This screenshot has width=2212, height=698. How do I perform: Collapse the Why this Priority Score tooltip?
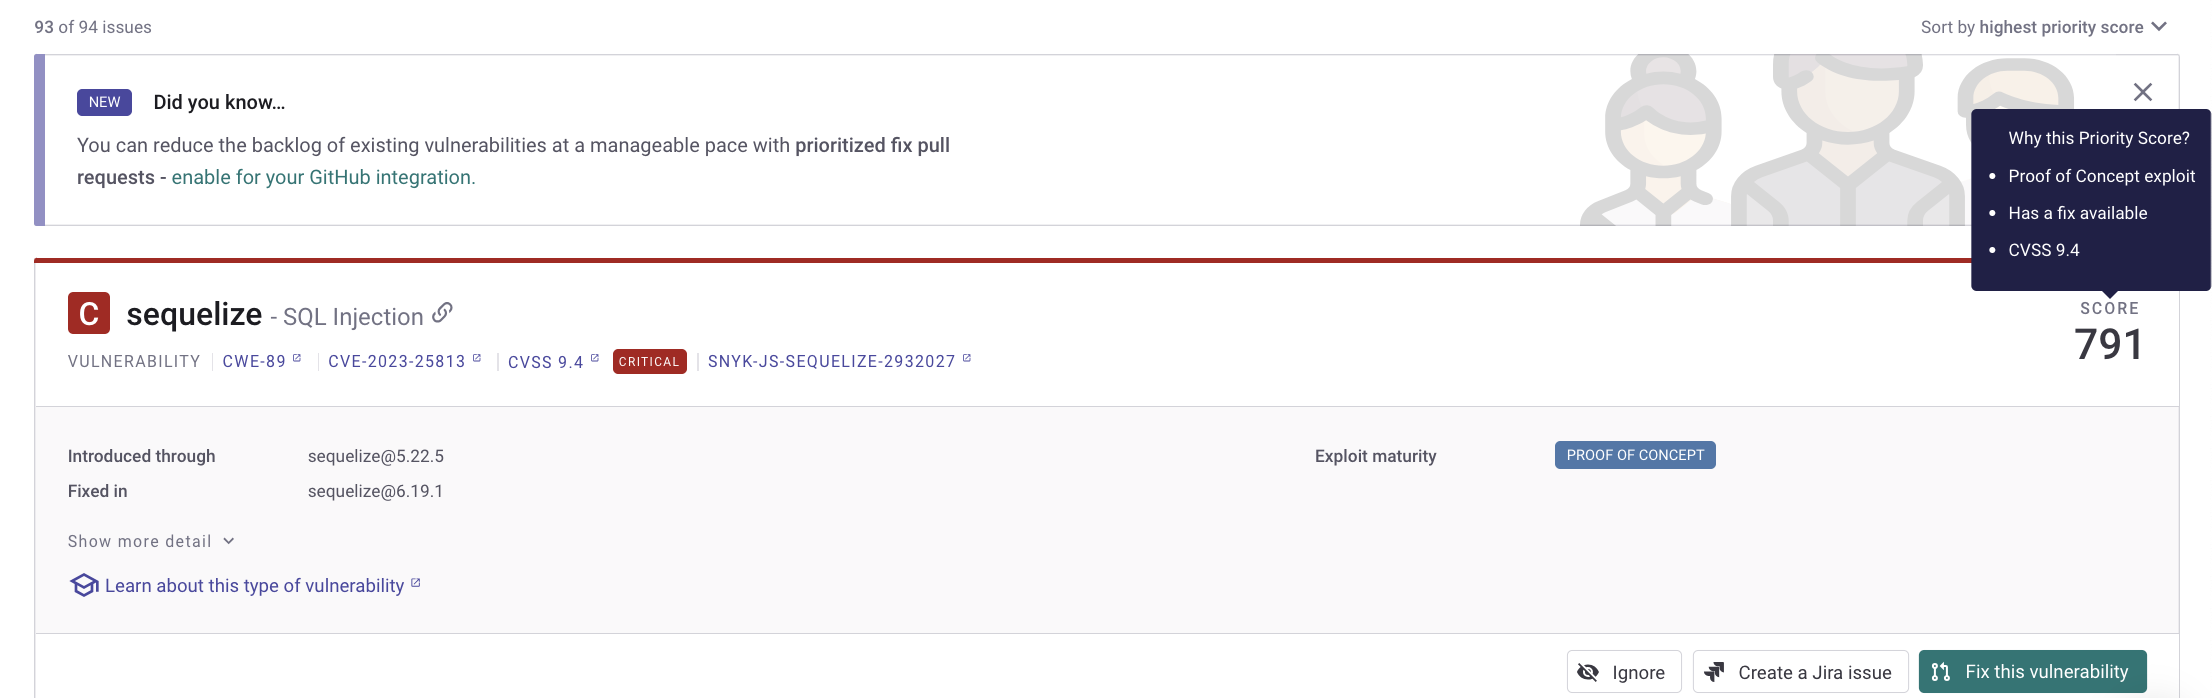point(2100,138)
